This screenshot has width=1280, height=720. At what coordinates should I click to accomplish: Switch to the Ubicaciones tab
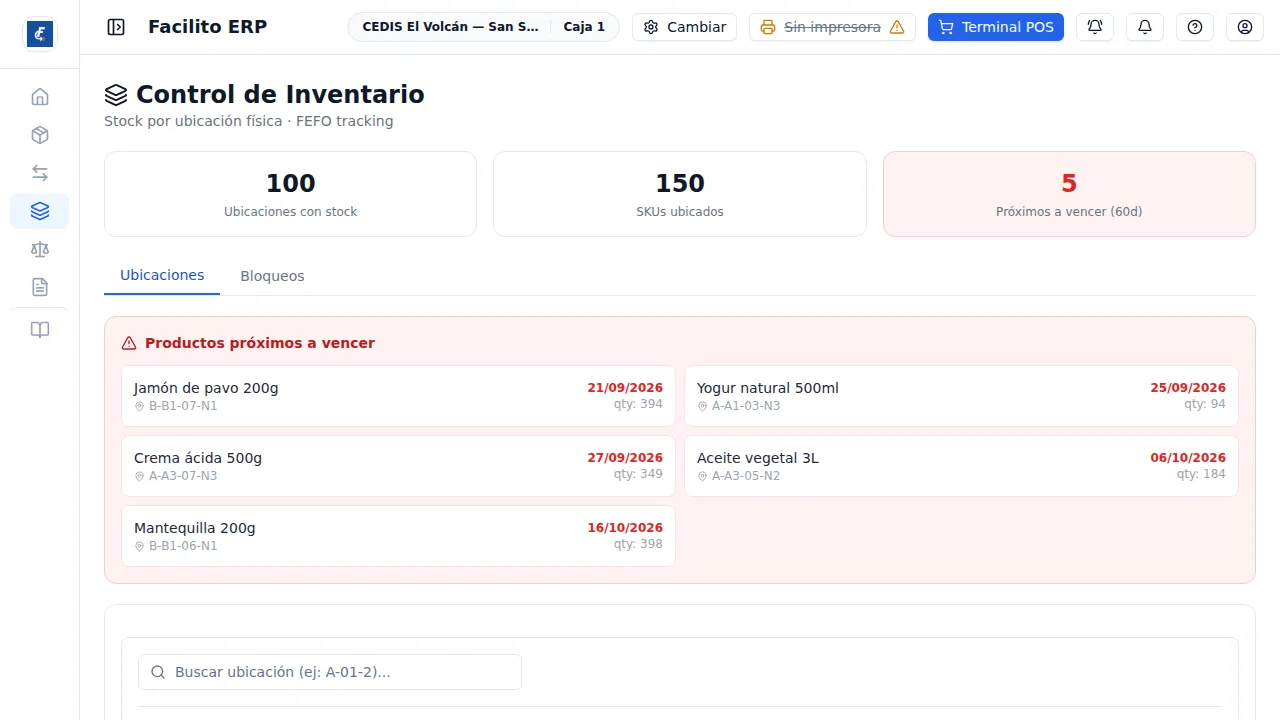pos(162,275)
